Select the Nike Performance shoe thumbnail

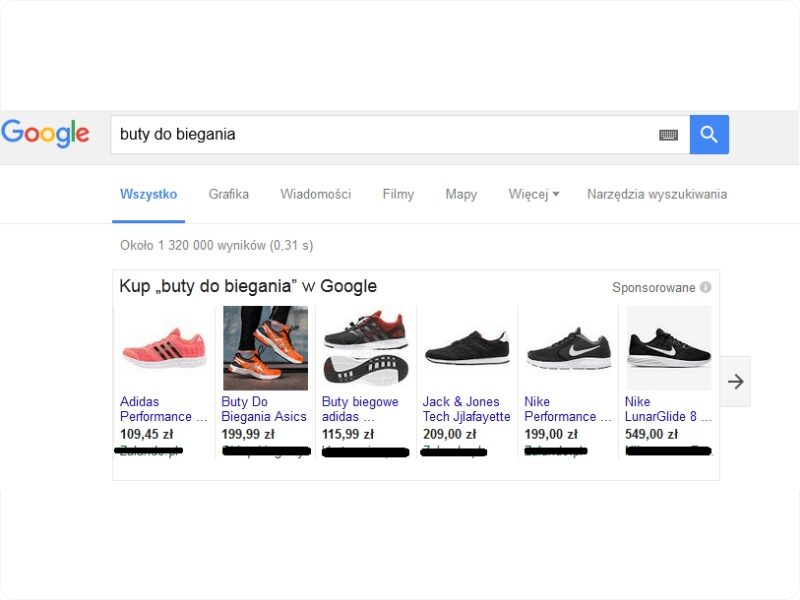pyautogui.click(x=568, y=347)
